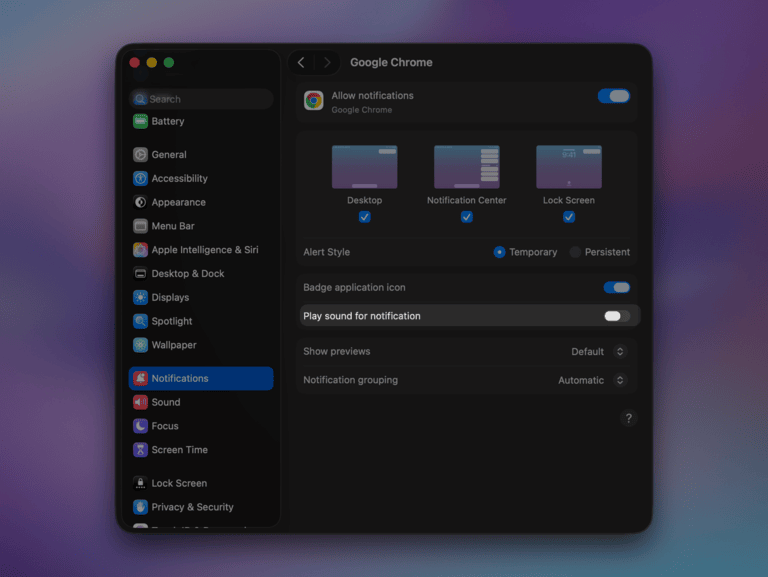Click the Alert Style label
Screen dimensions: 768x577
327,252
